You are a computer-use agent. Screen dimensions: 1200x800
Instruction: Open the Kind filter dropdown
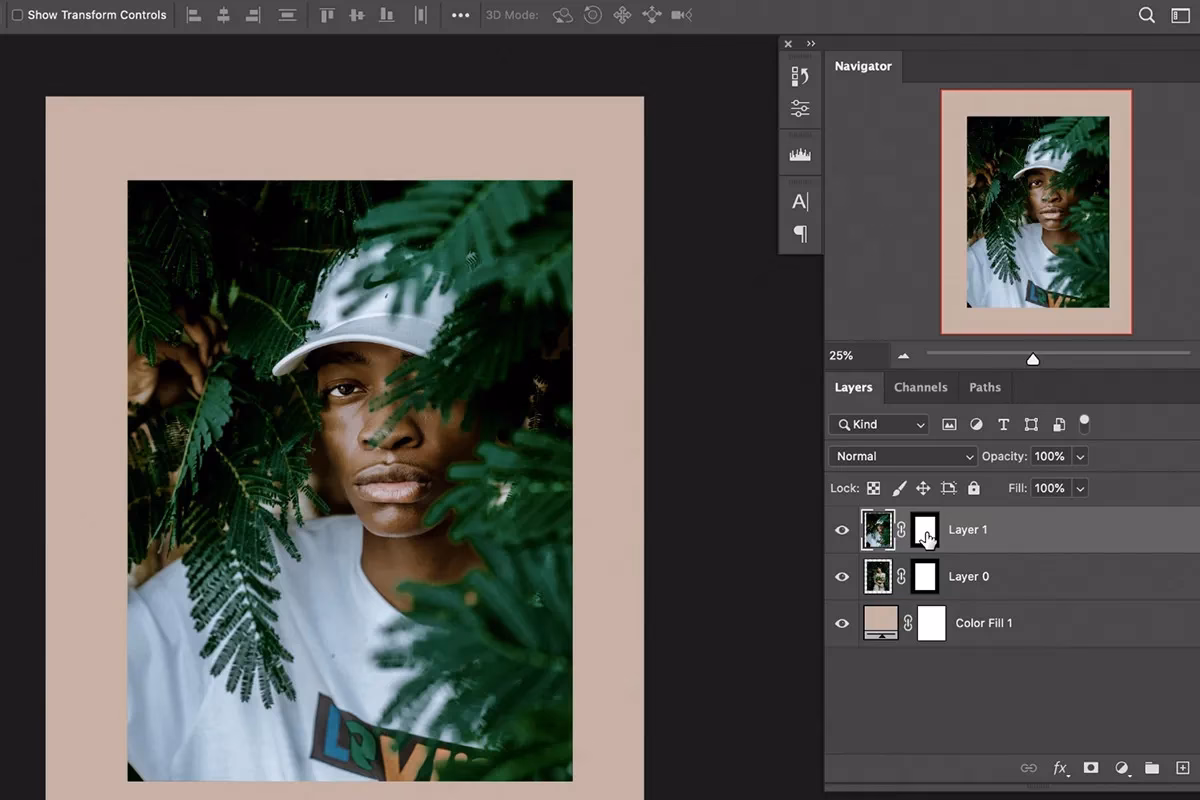pyautogui.click(x=878, y=424)
